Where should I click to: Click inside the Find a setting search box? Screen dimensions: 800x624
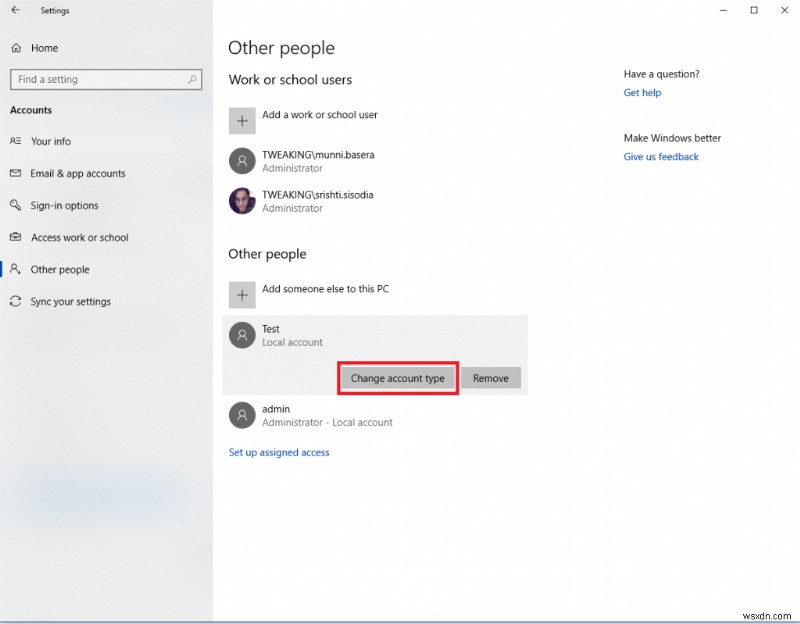[105, 79]
